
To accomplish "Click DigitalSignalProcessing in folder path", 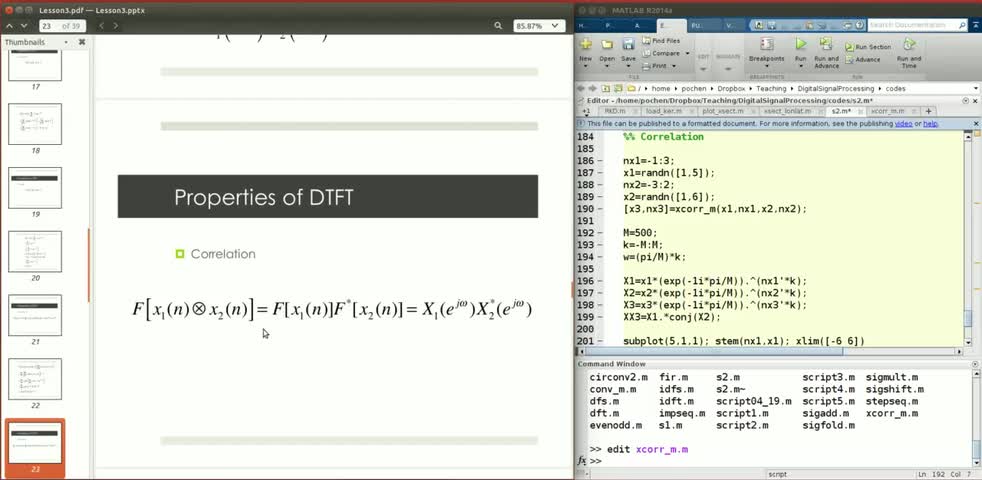I will tap(837, 89).
